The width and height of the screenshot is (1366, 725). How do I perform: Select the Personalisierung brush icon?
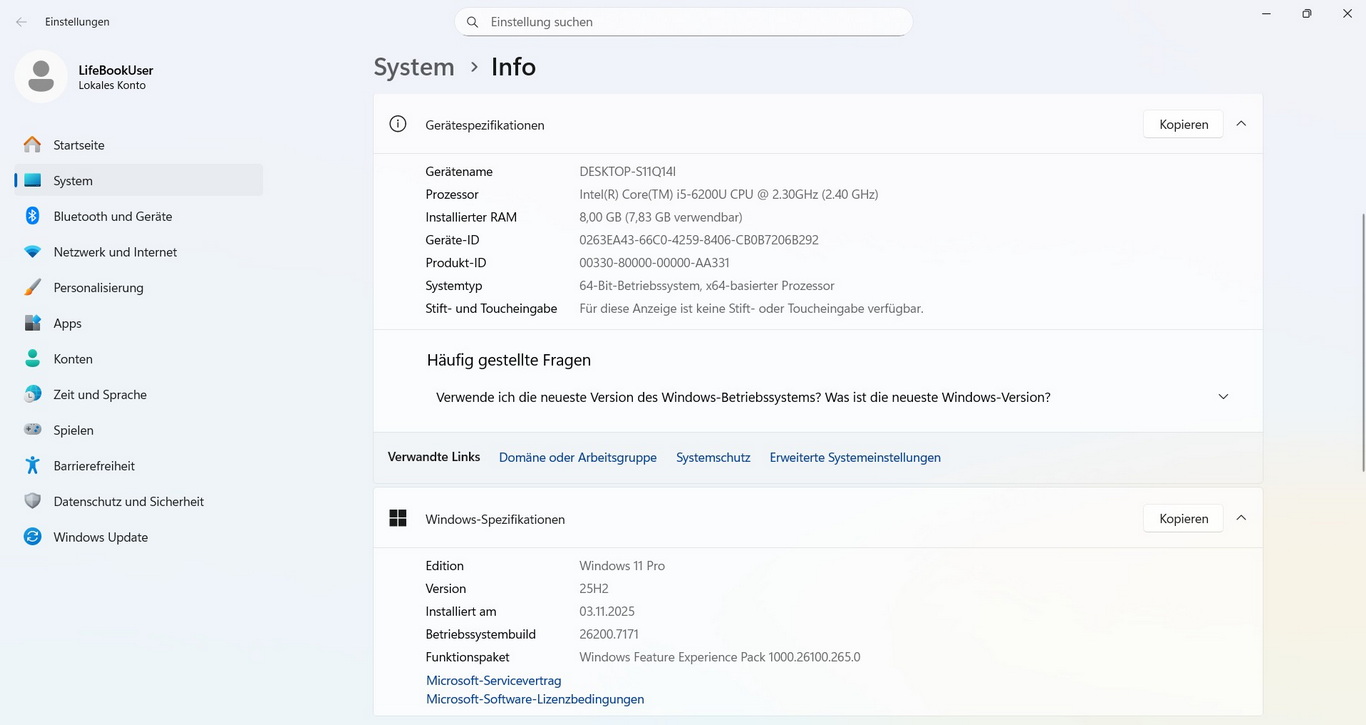33,288
